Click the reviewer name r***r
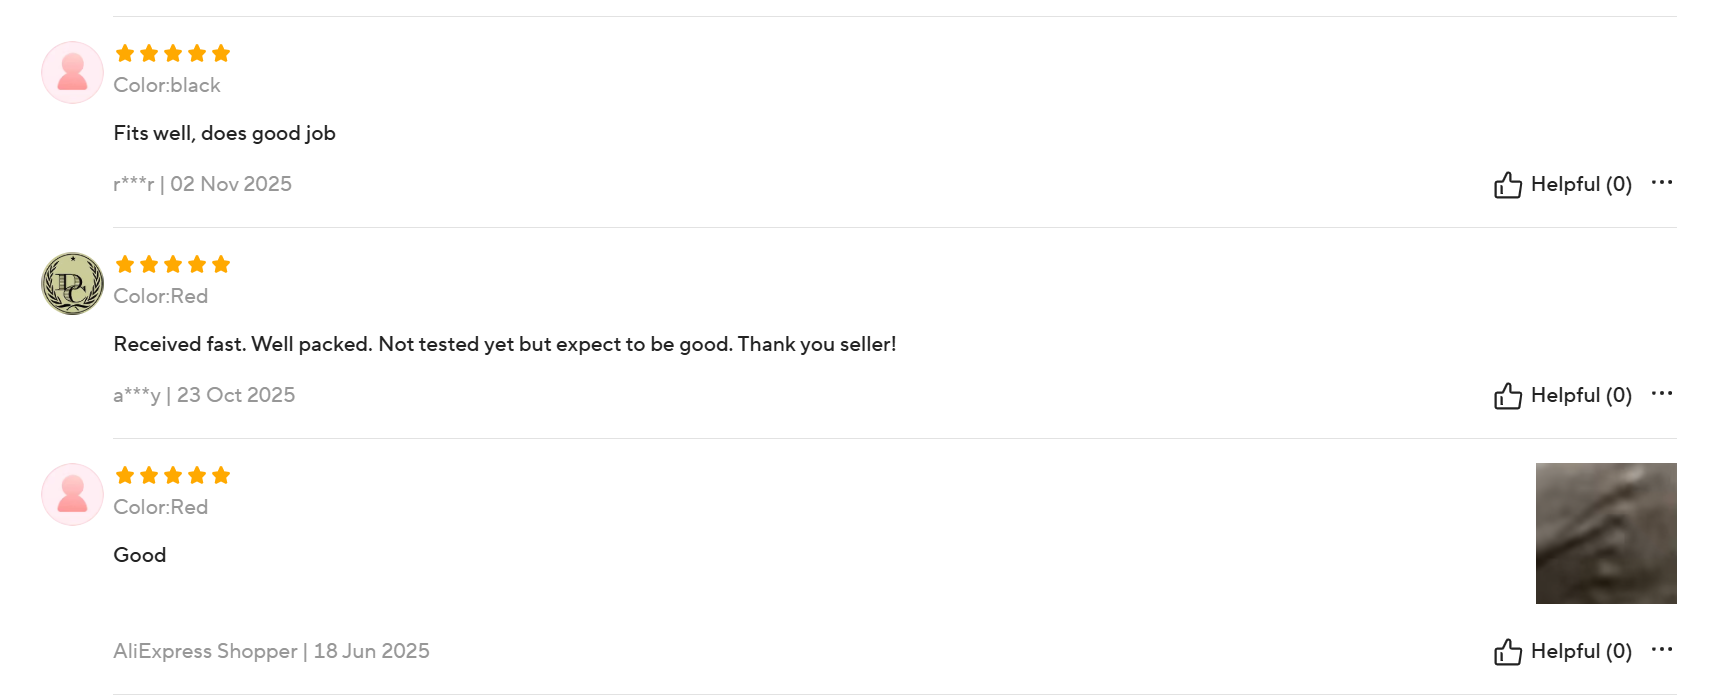The width and height of the screenshot is (1716, 696). (x=133, y=185)
